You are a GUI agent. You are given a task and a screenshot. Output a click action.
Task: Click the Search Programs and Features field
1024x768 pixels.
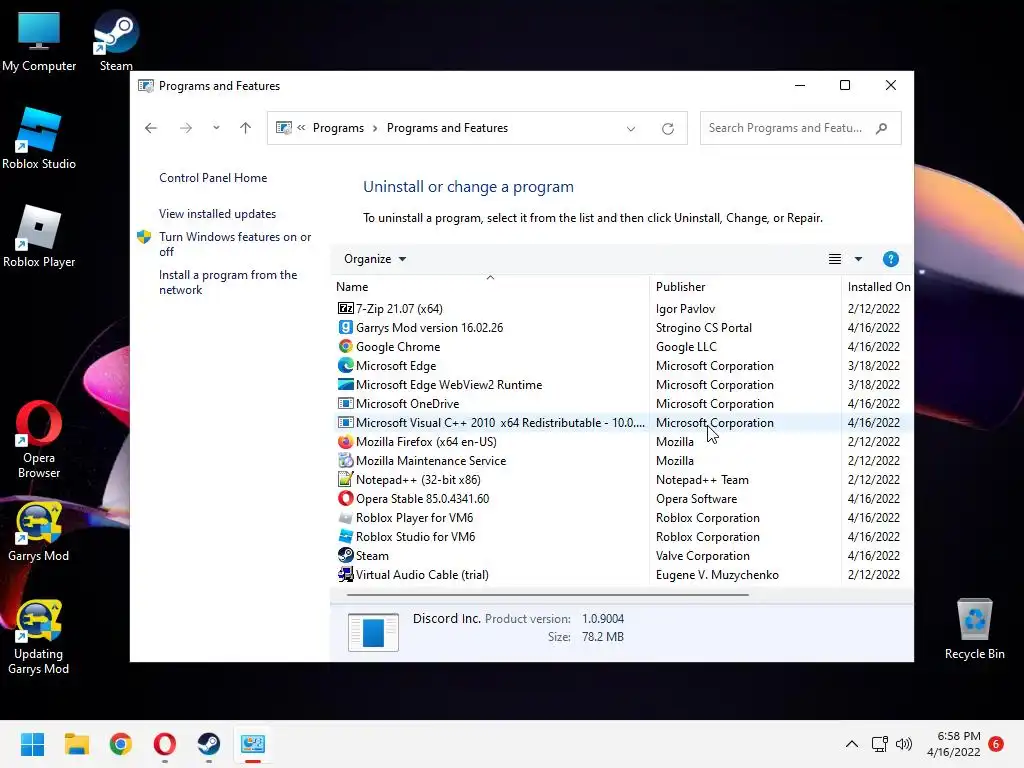800,128
